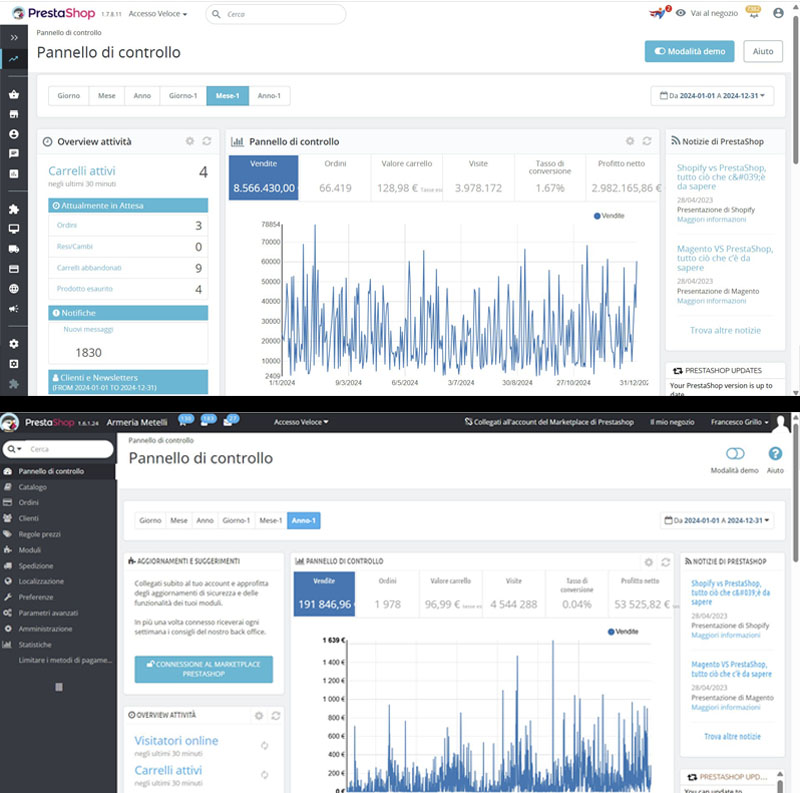Click Connessione al Marketplace PrestaShop button
The image size is (800, 793).
coord(203,669)
